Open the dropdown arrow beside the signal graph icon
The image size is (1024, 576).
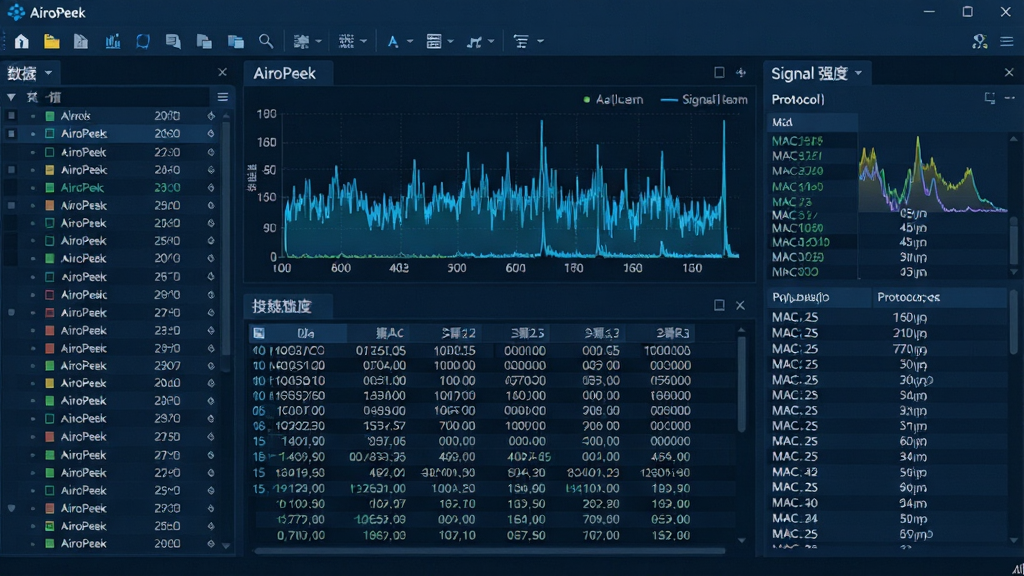[x=491, y=42]
